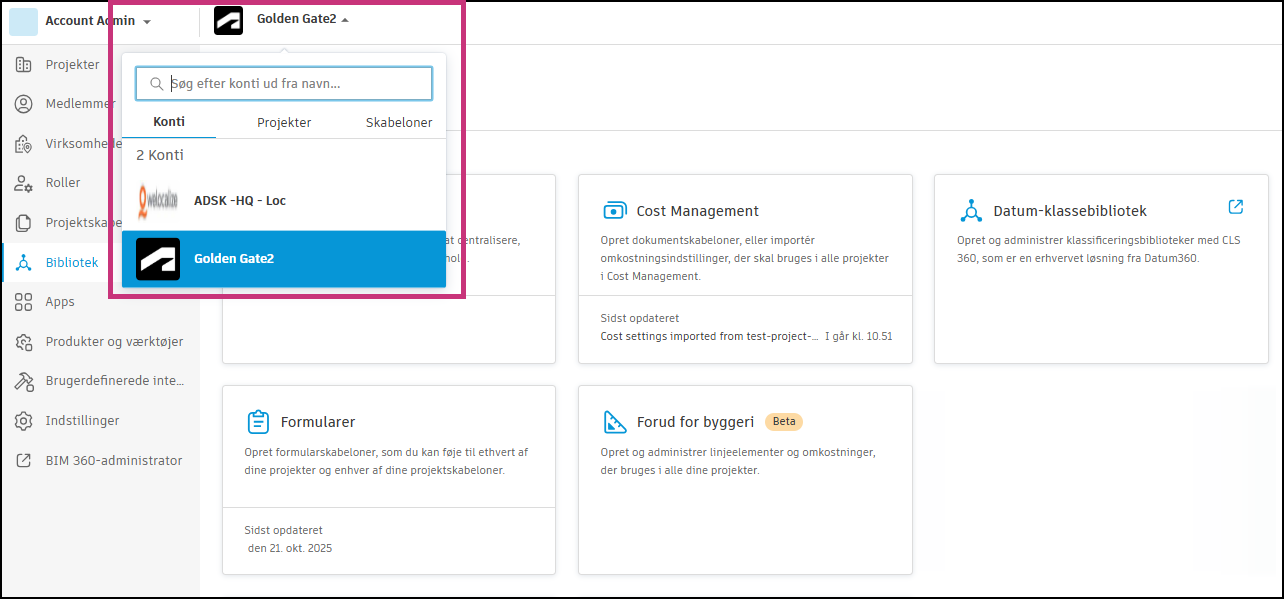
Task: Select the highlighted Golden Gate2 account entry
Action: (283, 258)
